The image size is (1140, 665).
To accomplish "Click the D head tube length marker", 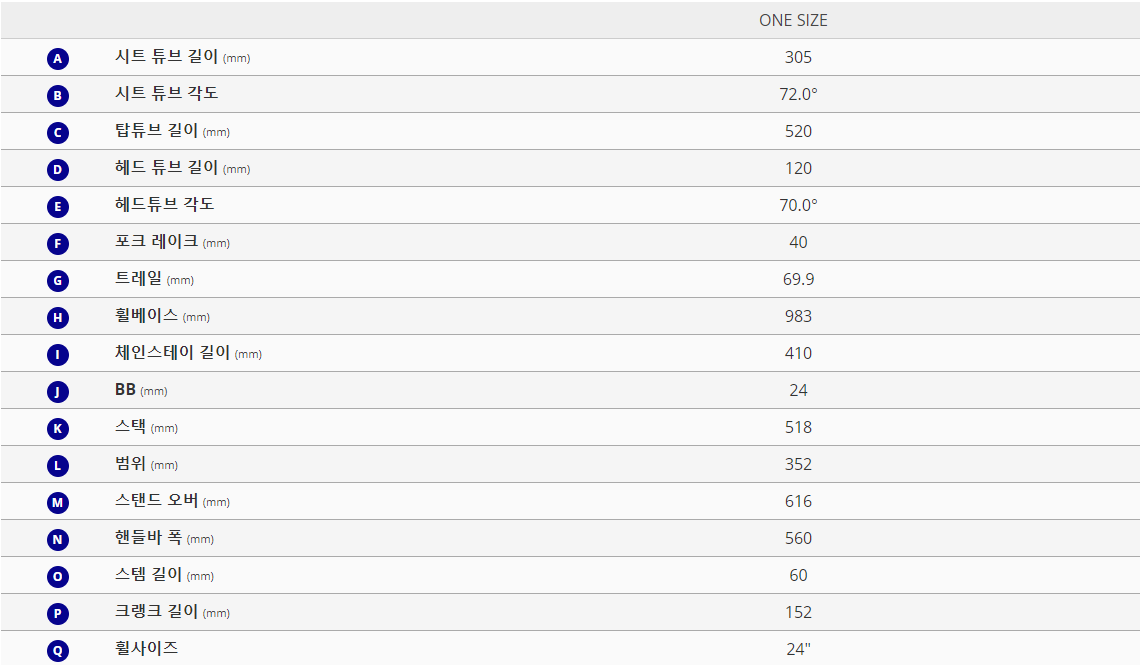I will 58,170.
